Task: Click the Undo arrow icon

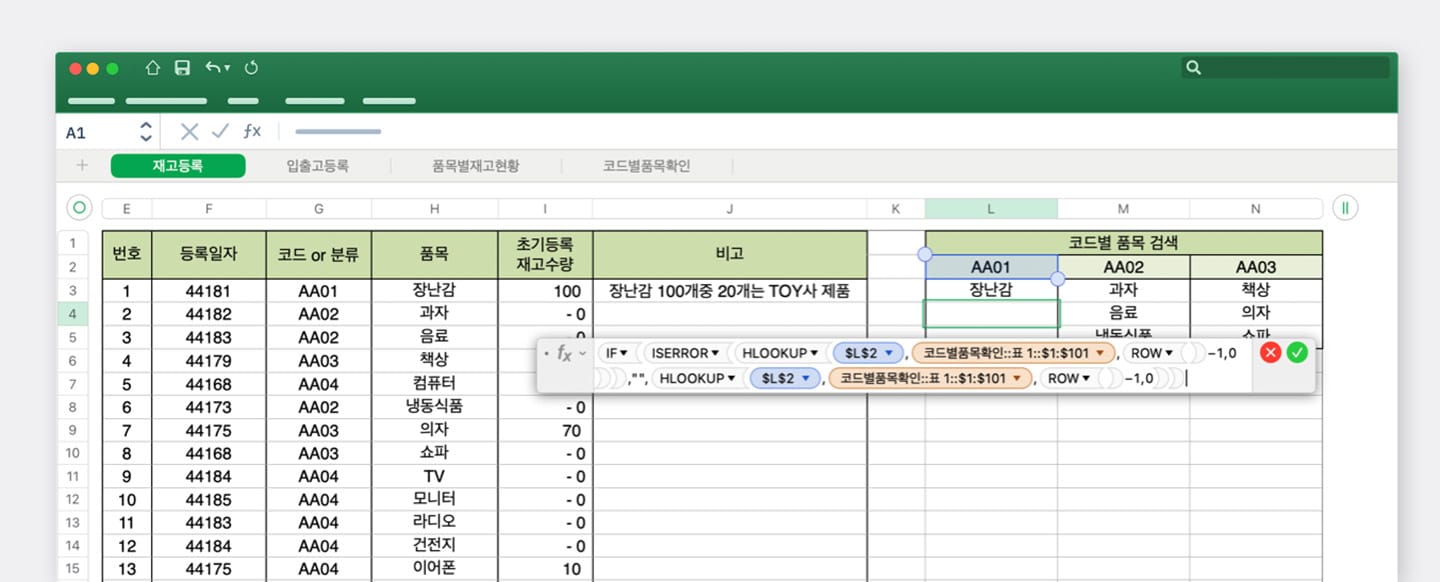Action: [x=212, y=68]
